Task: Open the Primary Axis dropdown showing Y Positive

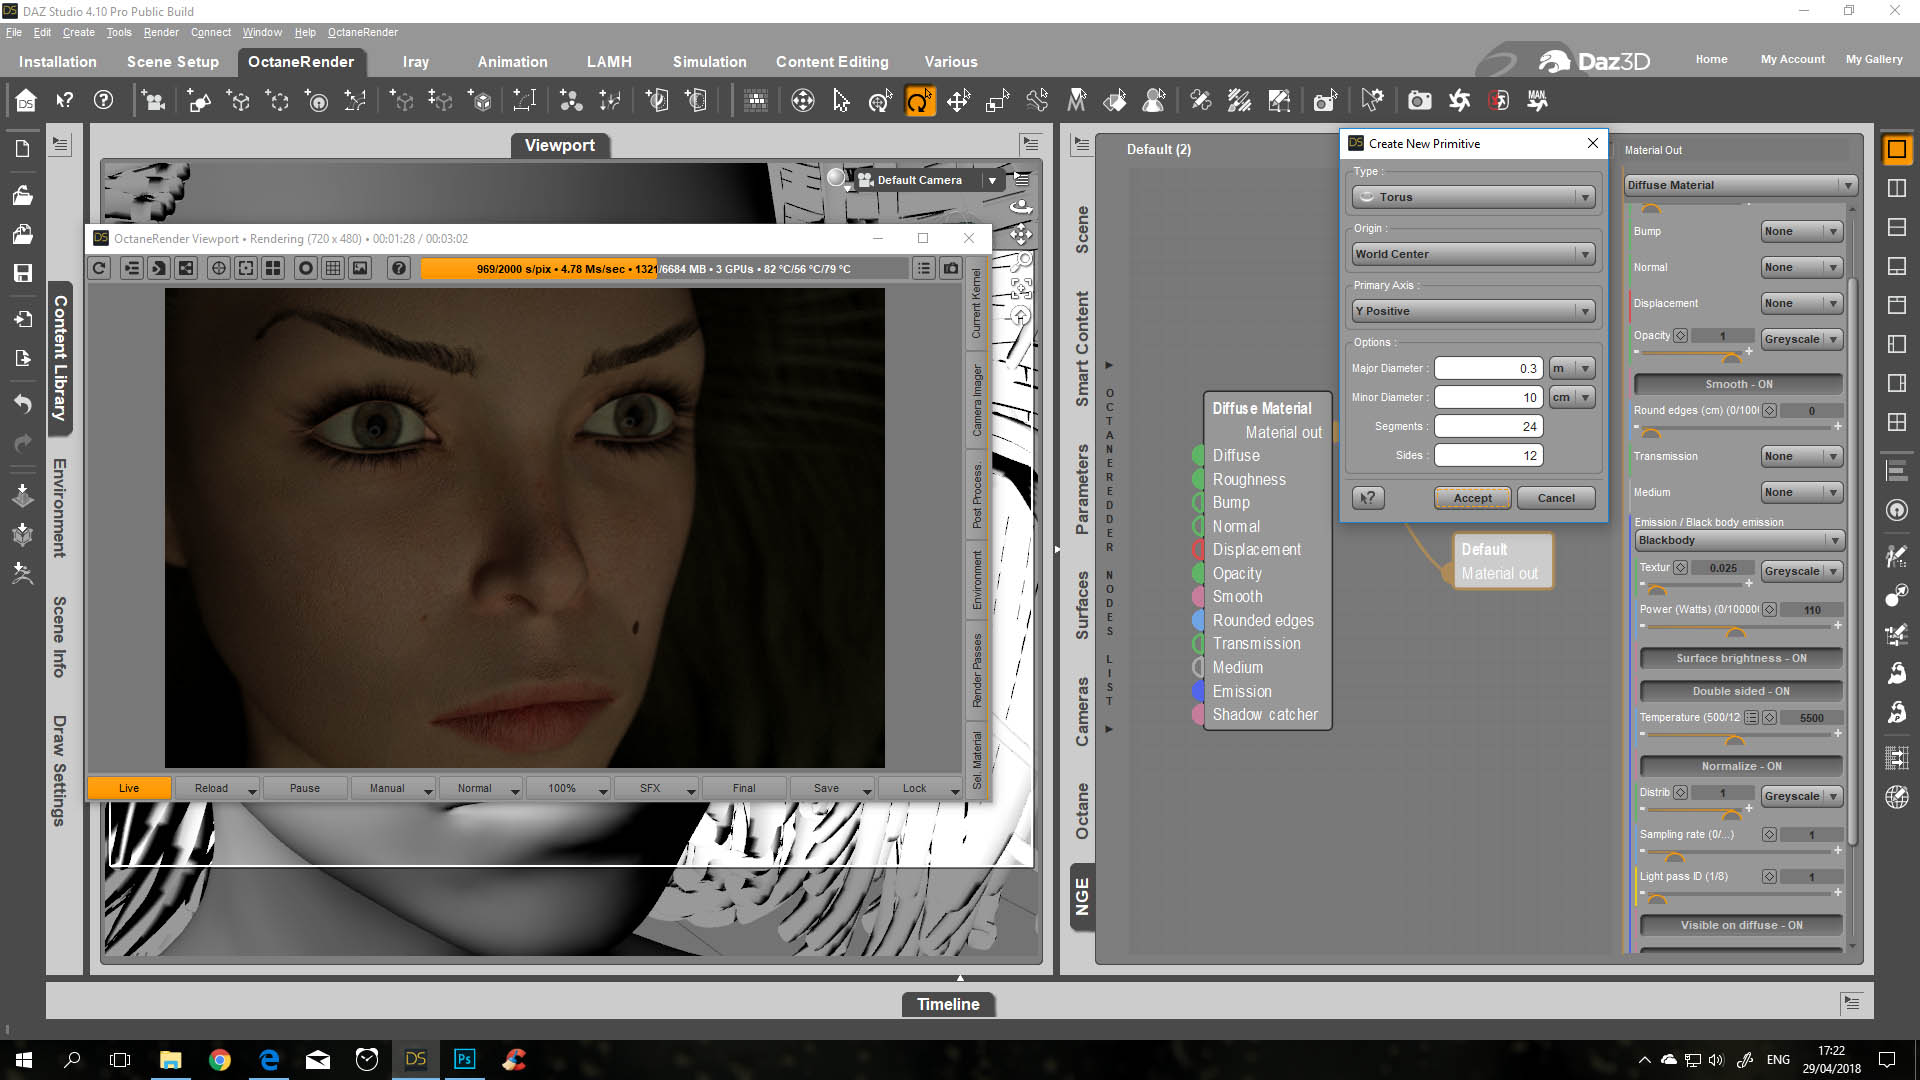Action: click(x=1472, y=311)
